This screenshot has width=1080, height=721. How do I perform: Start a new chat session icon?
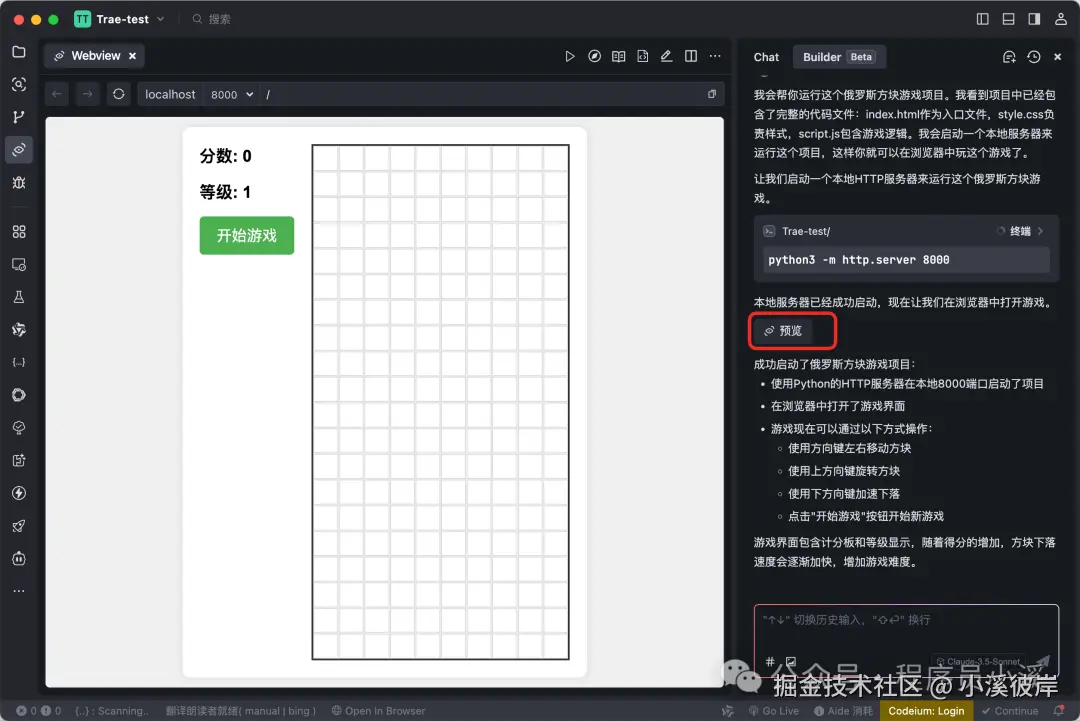pos(1009,57)
